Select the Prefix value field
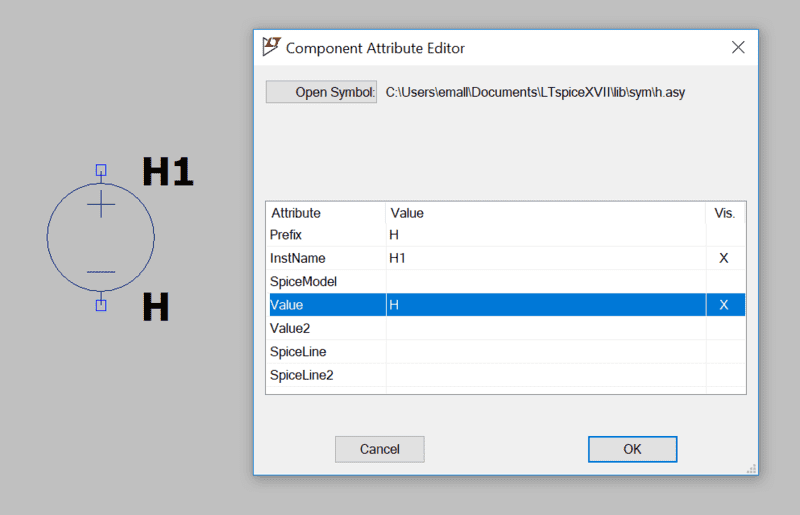 click(x=545, y=235)
